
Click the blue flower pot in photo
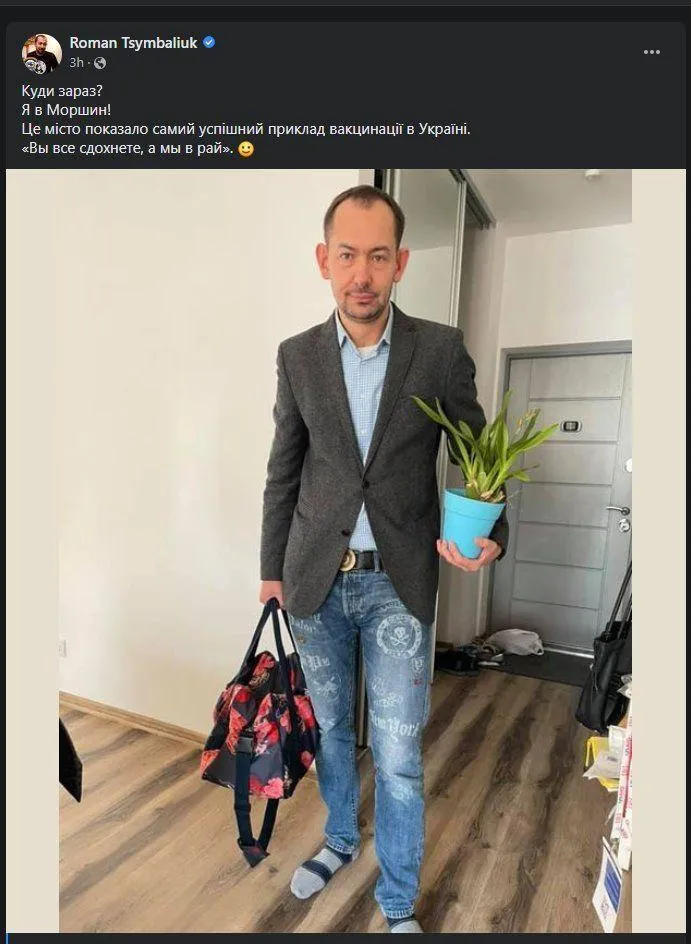[x=471, y=523]
